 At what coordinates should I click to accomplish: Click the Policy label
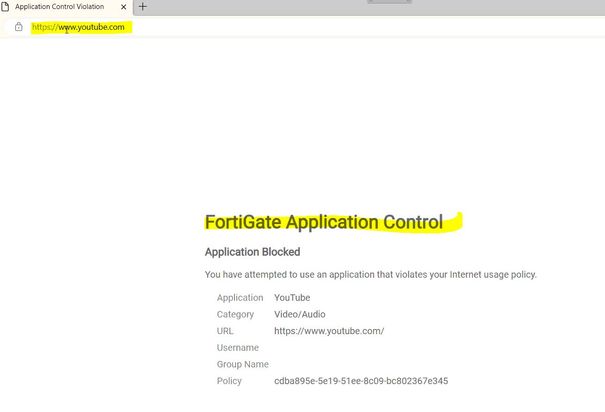pos(229,381)
